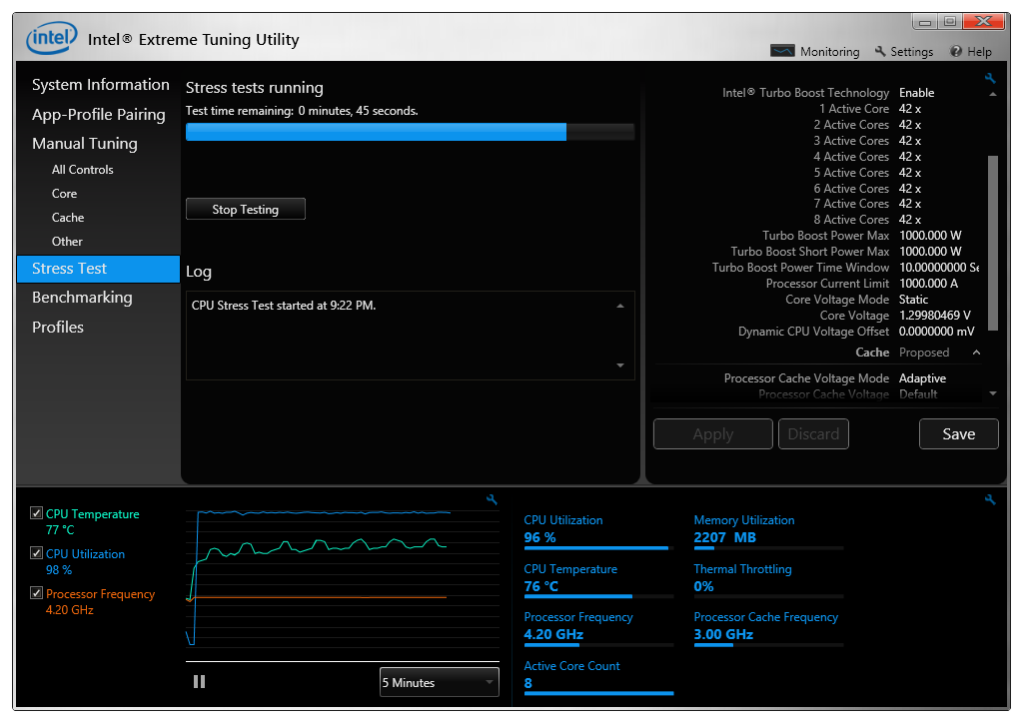Pause the monitoring graph

[x=199, y=681]
